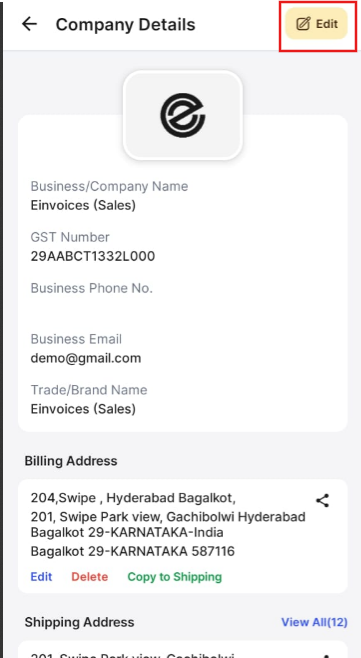Click the Shipping Address section heading
The image size is (361, 658).
click(x=79, y=622)
